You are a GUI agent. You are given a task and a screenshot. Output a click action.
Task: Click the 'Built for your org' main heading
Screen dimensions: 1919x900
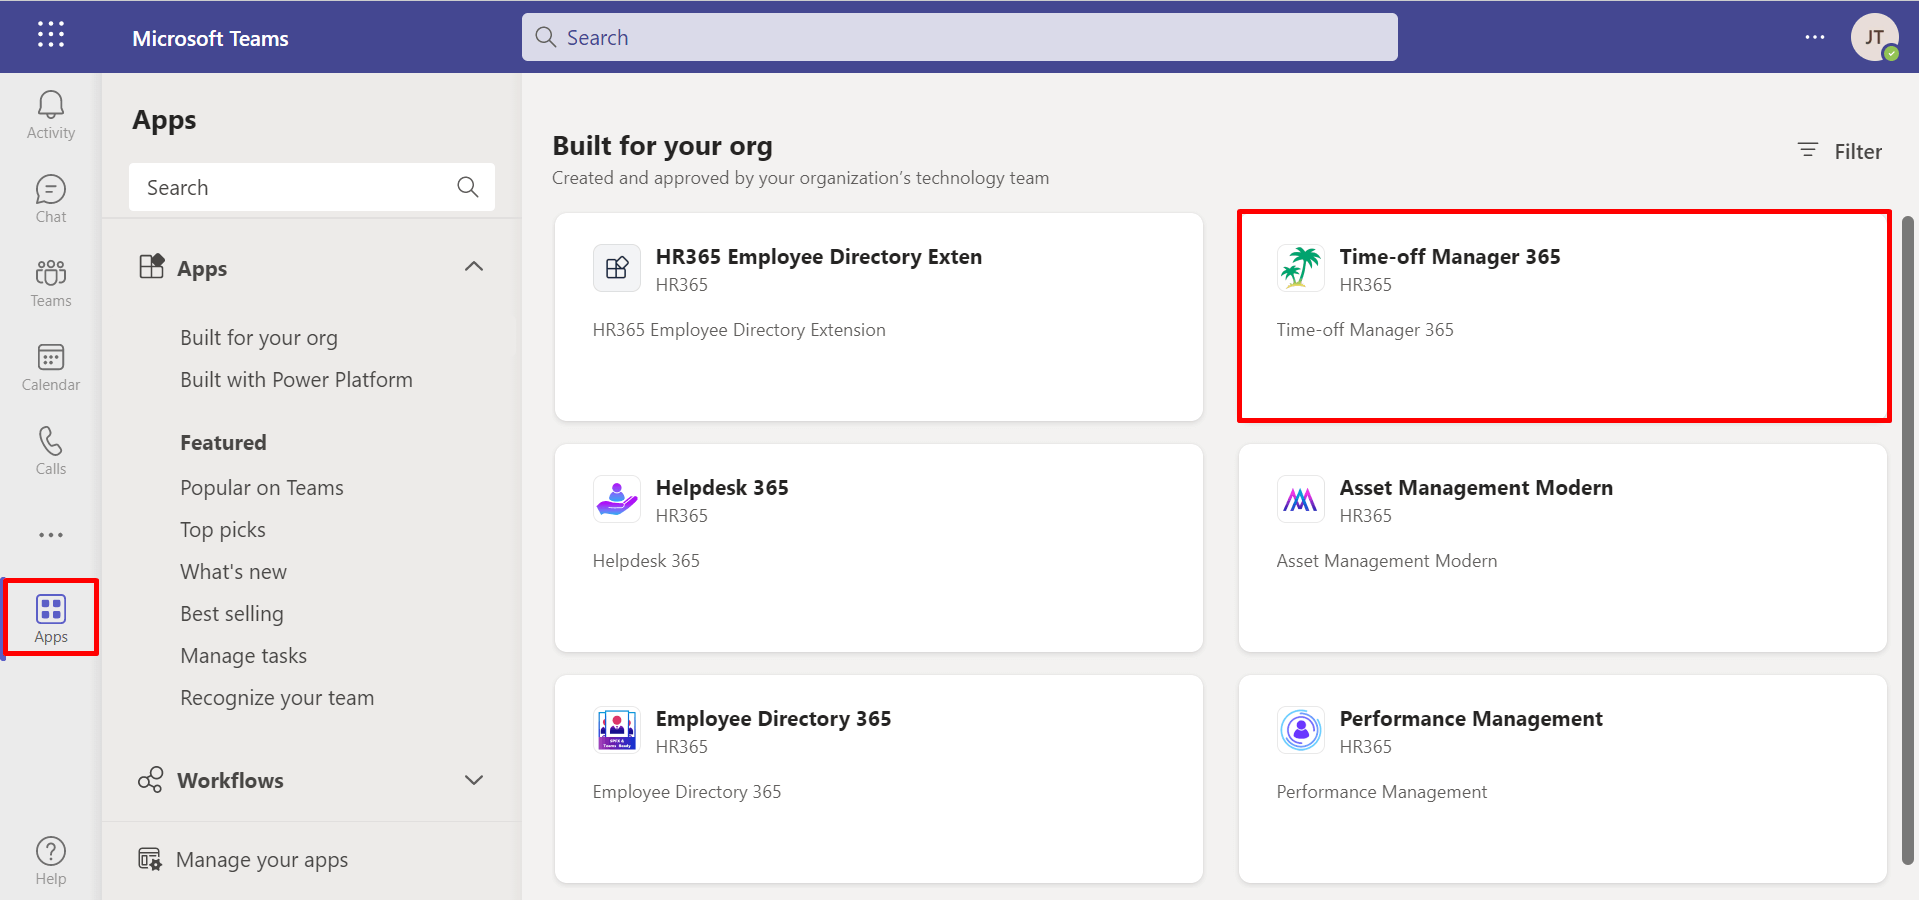tap(662, 146)
